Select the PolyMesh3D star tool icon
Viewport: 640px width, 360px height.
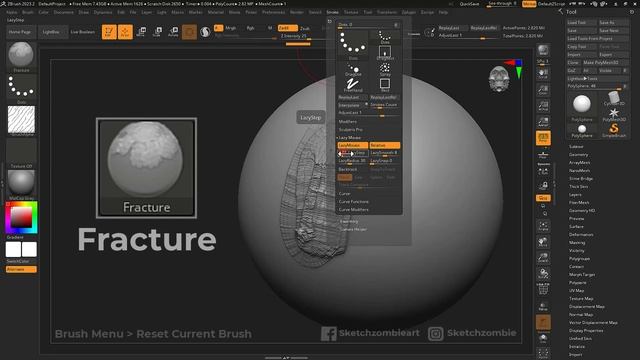613,115
